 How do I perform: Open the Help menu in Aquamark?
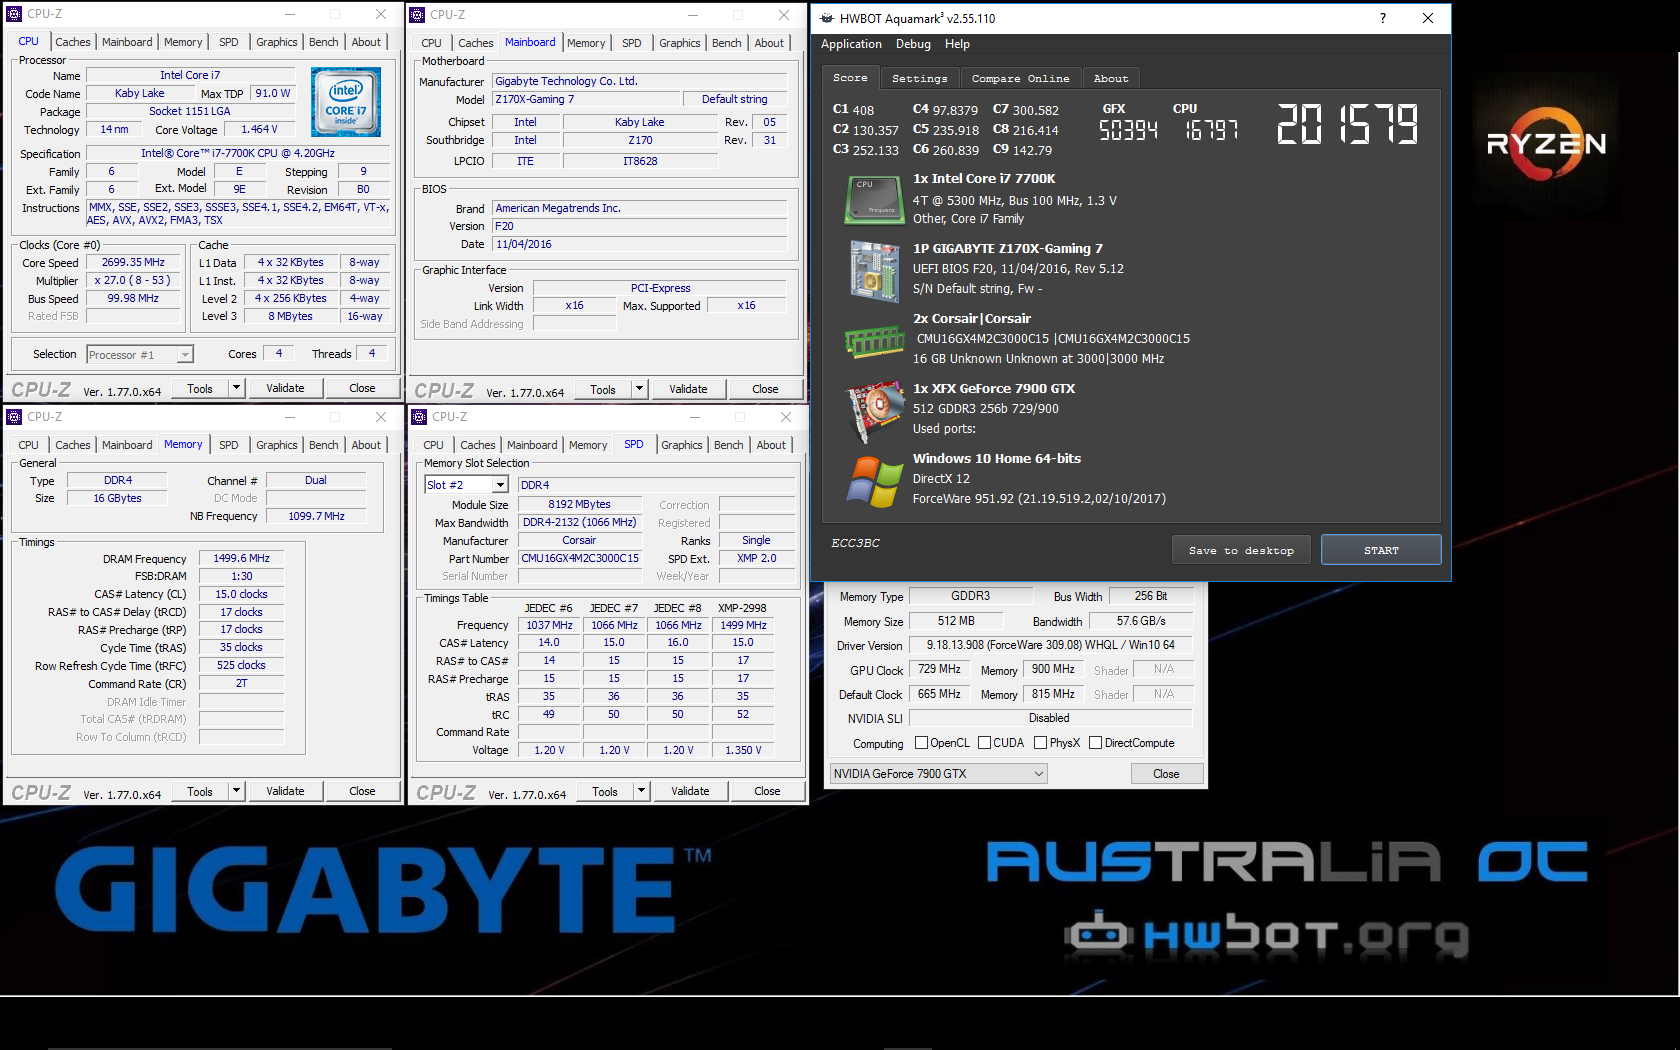click(957, 44)
